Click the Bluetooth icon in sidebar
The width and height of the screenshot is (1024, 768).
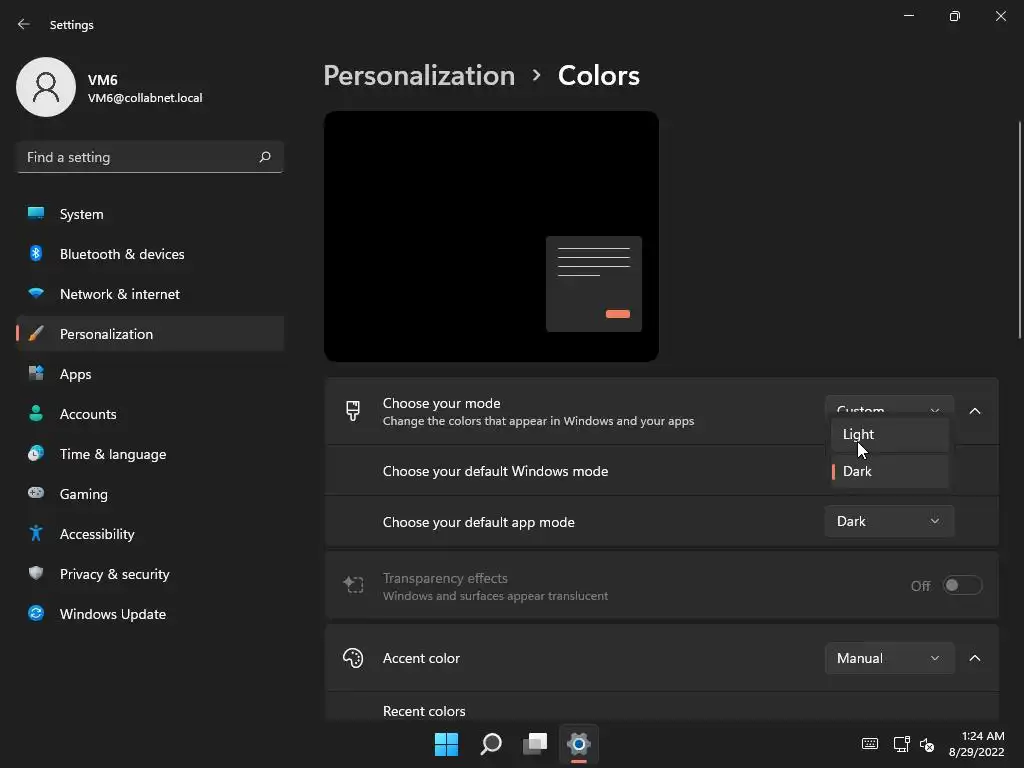36,253
